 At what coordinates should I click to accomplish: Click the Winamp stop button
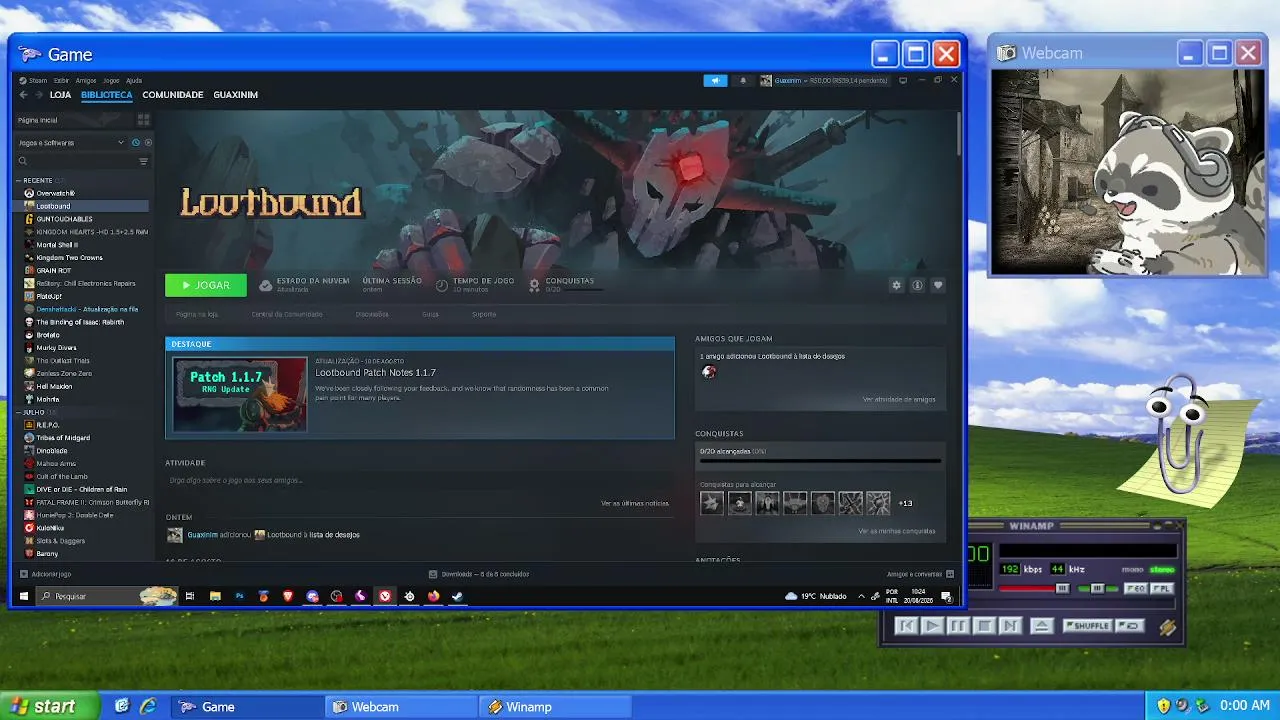pyautogui.click(x=984, y=626)
